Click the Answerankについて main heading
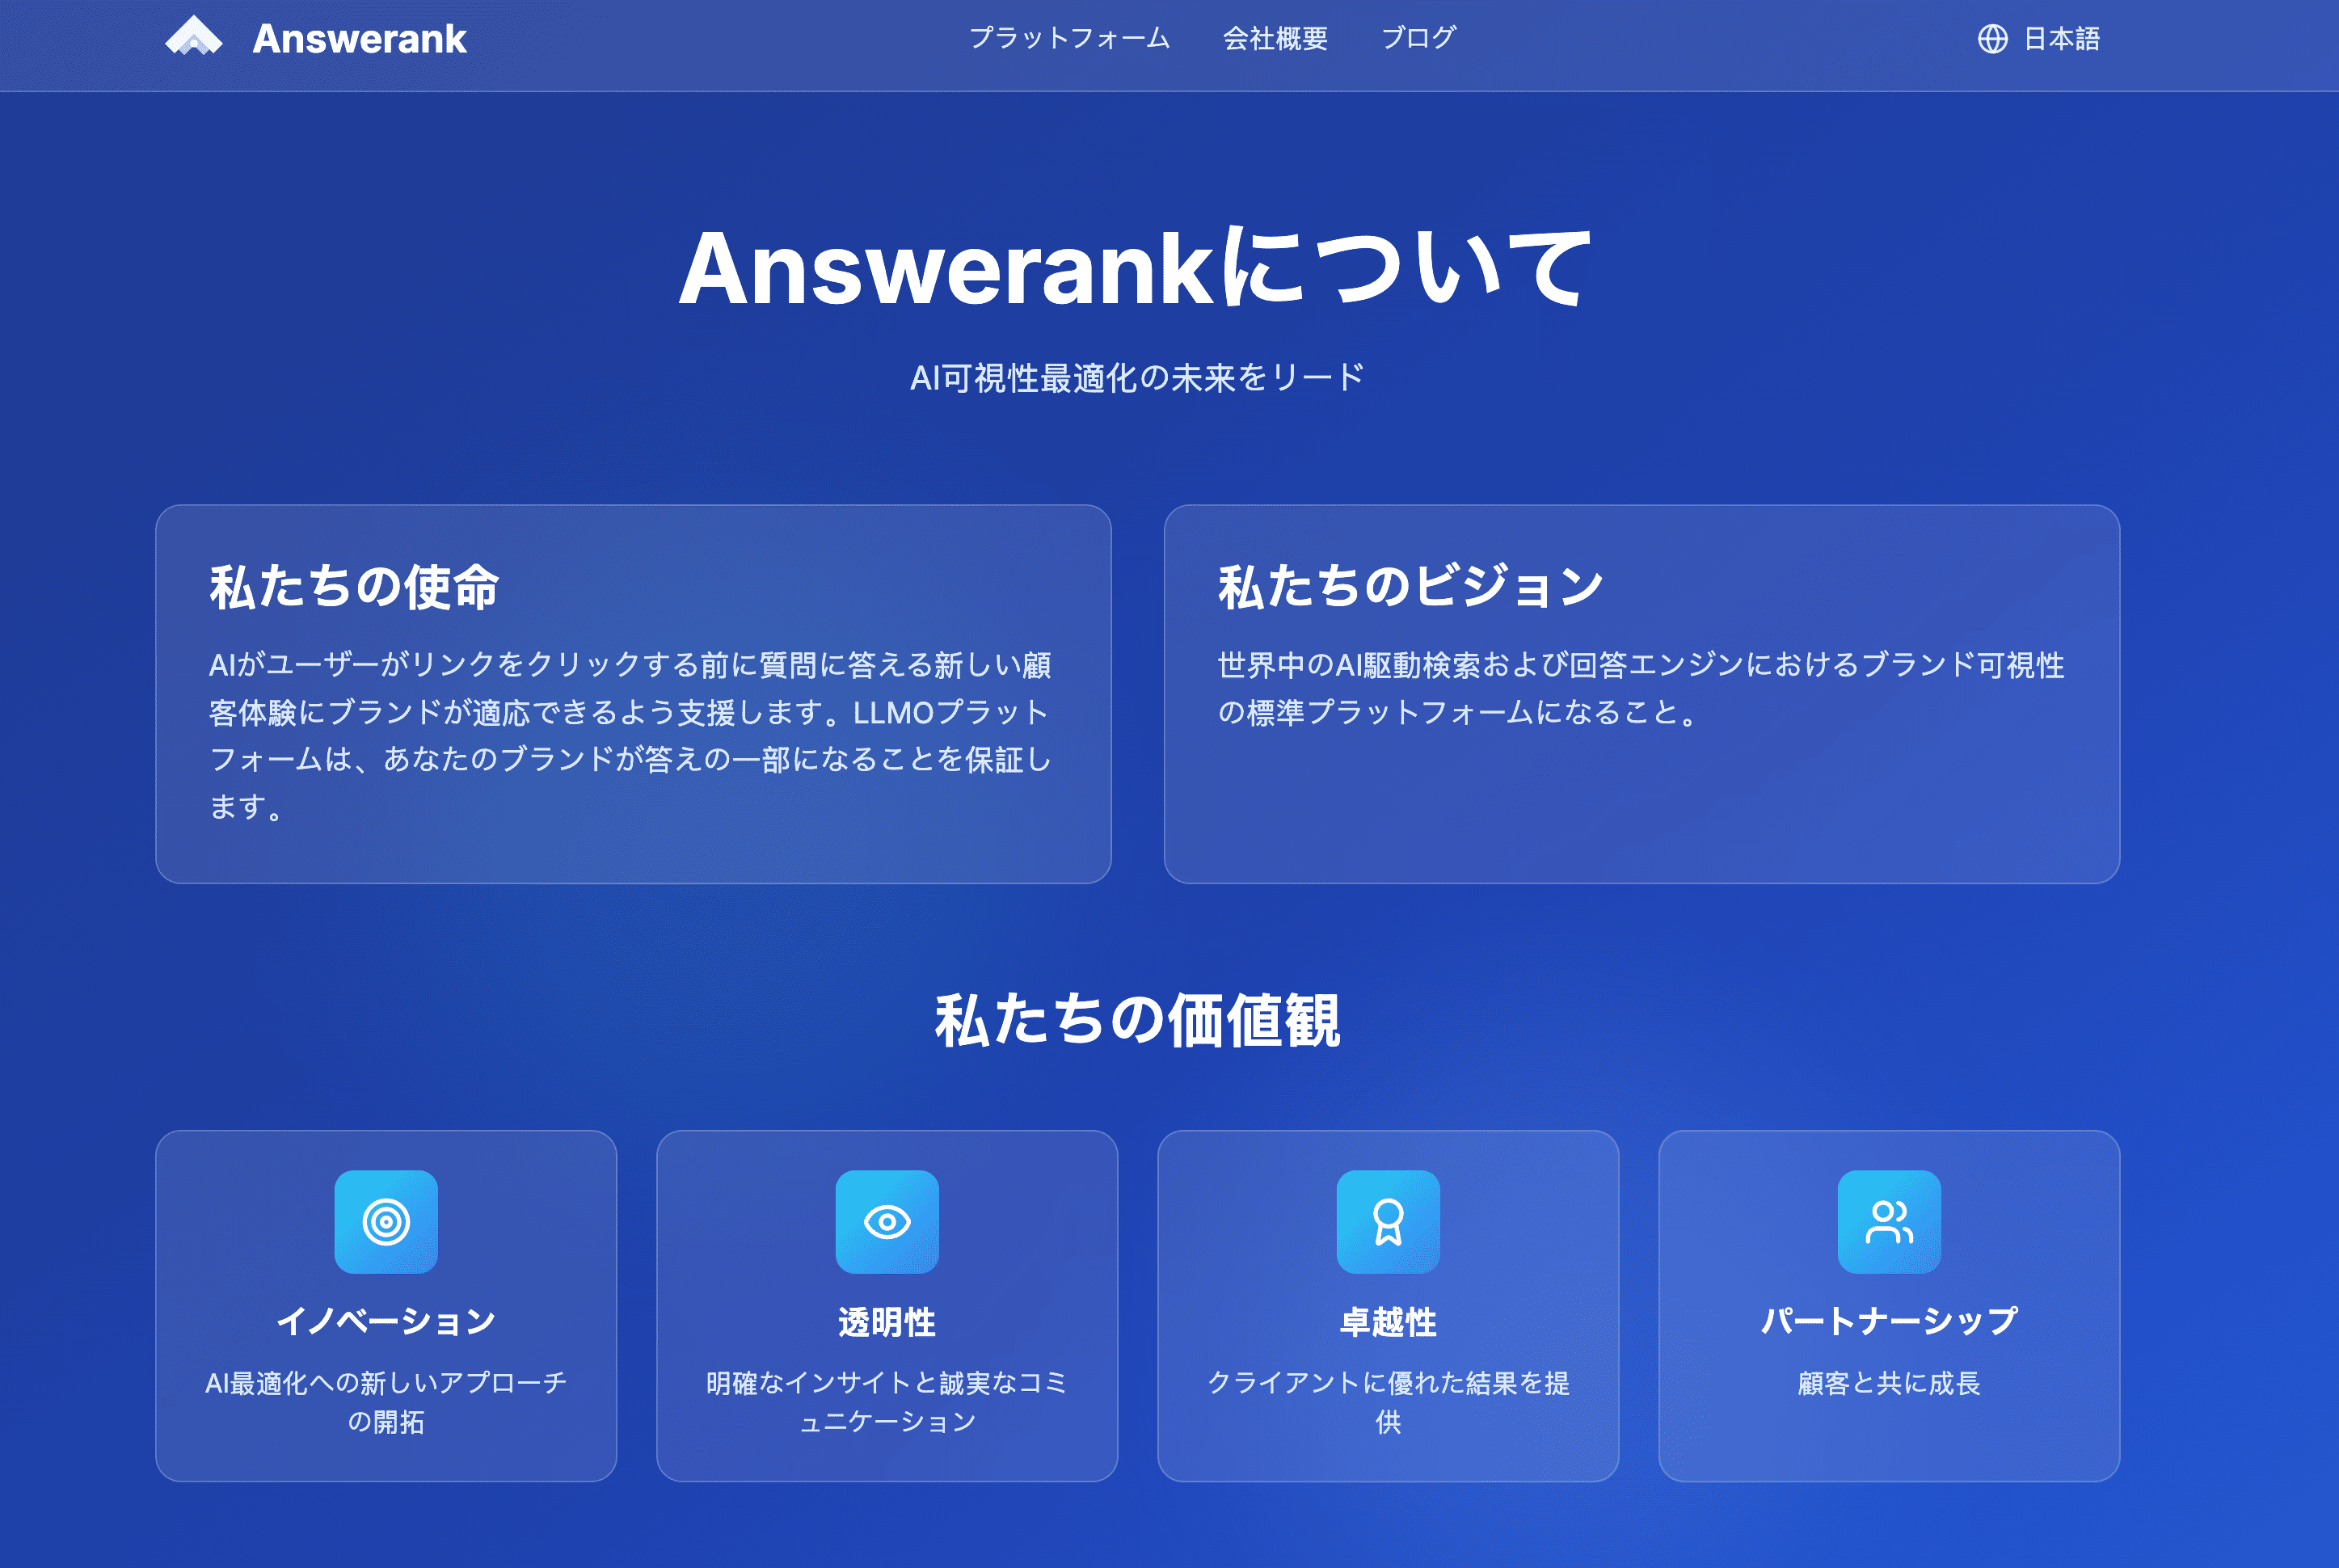The width and height of the screenshot is (2339, 1568). [x=1136, y=268]
